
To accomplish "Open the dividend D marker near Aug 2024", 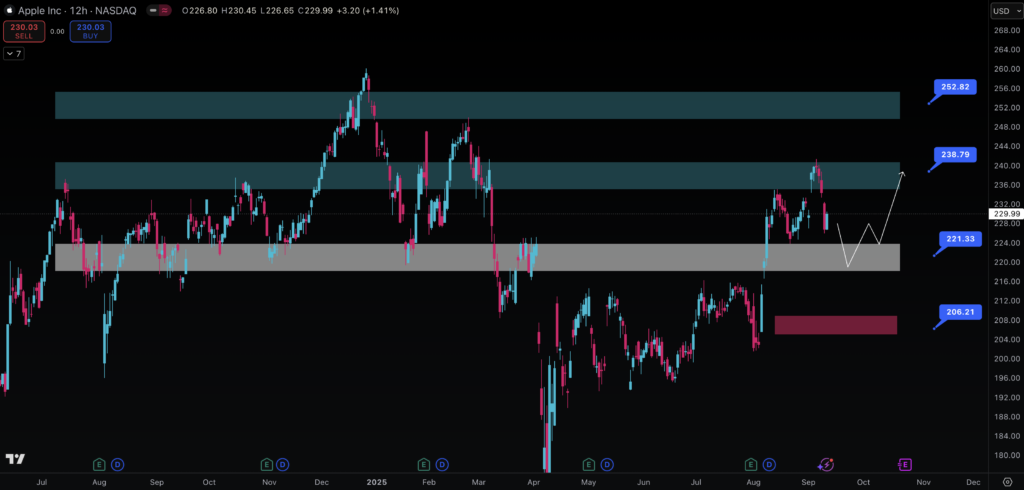I will (117, 465).
